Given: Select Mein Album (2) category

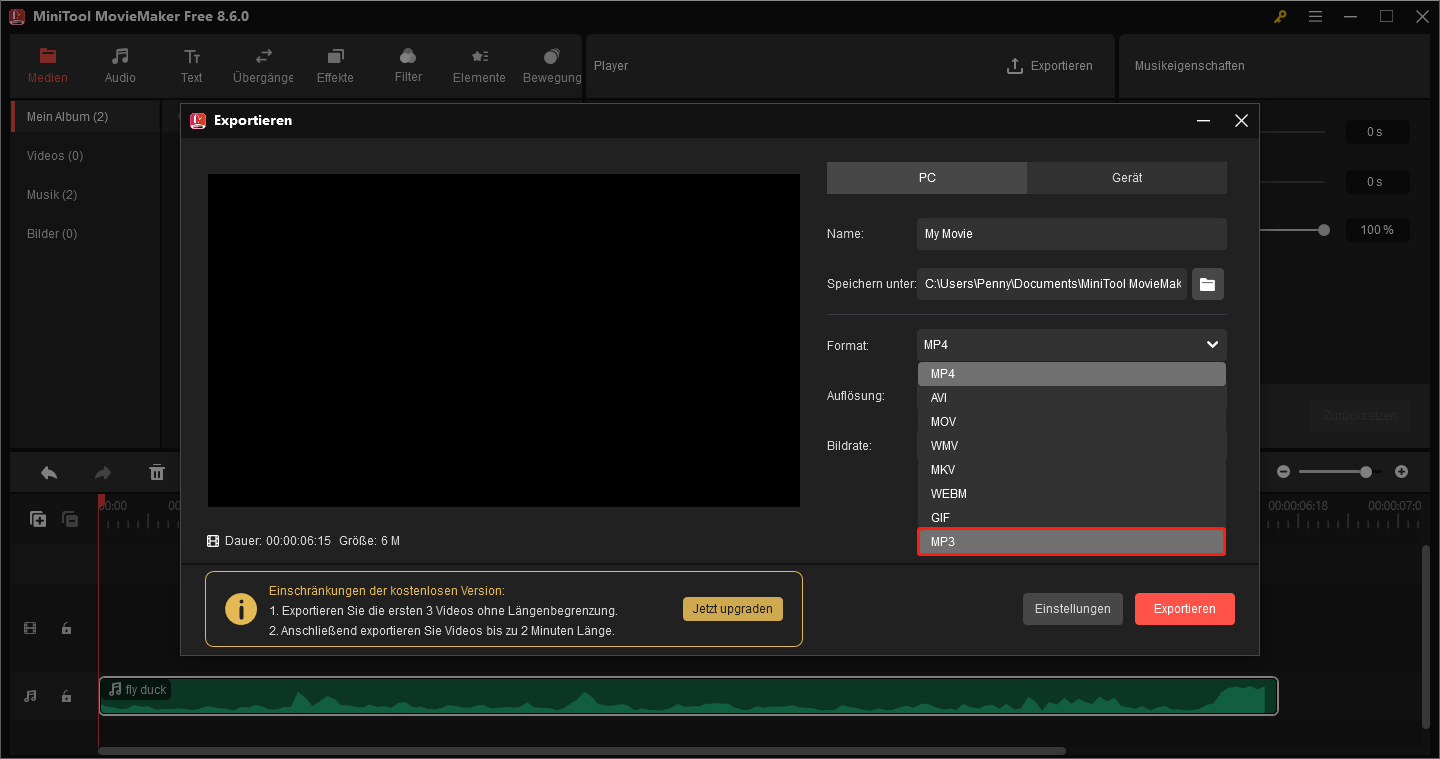Looking at the screenshot, I should (85, 117).
